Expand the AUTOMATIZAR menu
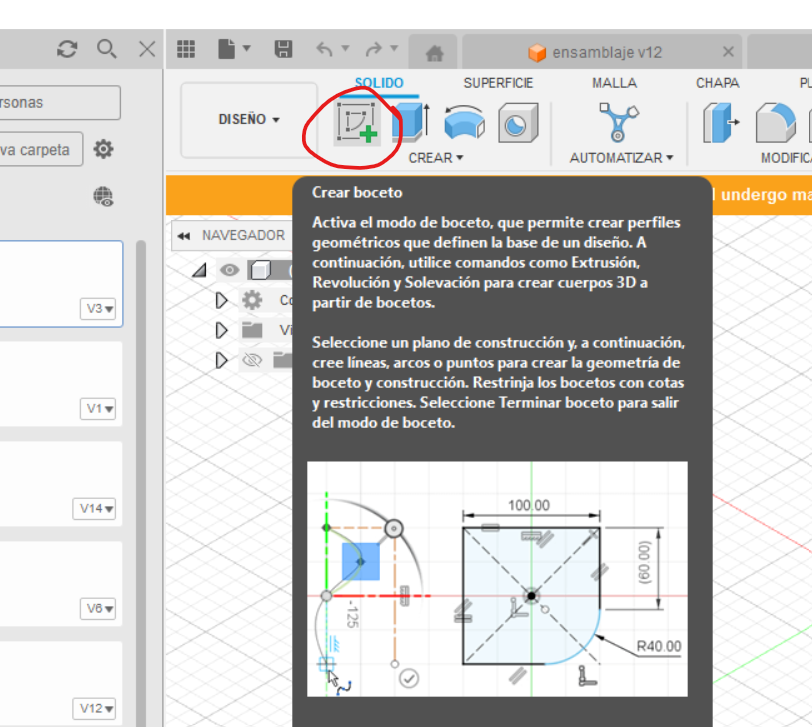812x727 pixels. coord(621,158)
